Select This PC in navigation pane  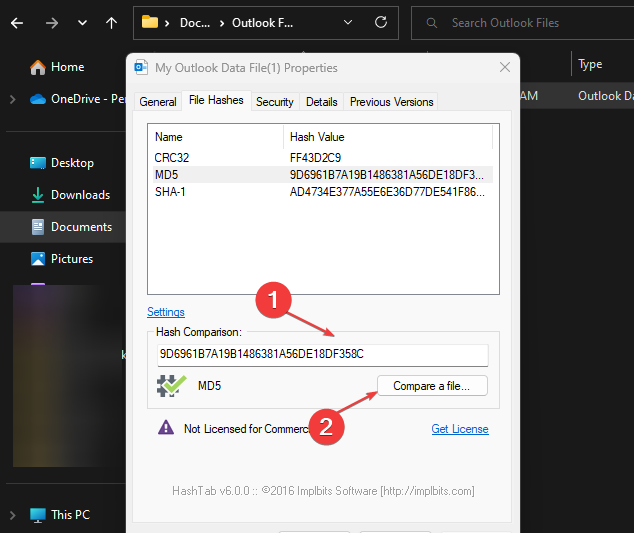(x=60, y=515)
